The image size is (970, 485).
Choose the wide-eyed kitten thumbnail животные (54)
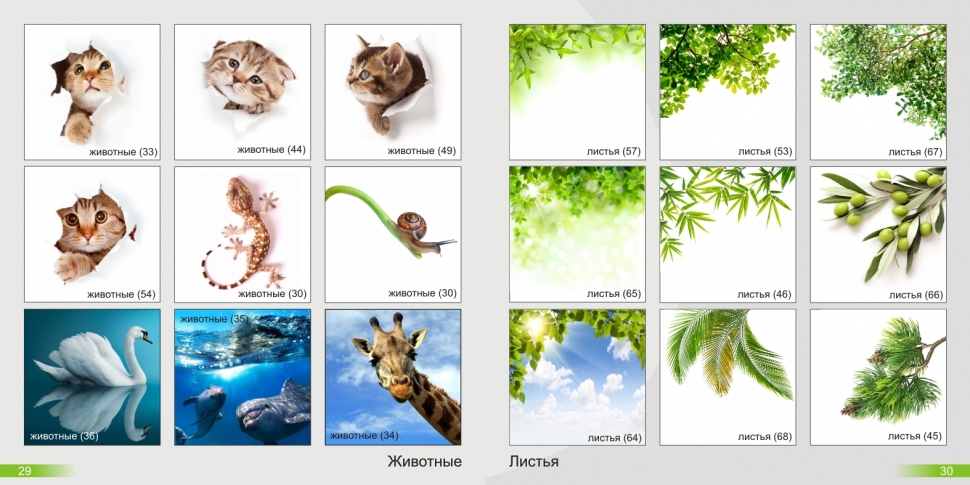pos(92,234)
